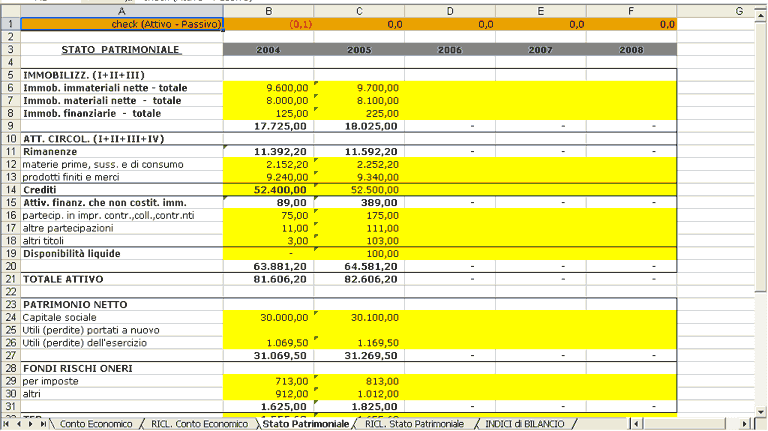This screenshot has width=768, height=431.
Task: Click the Disponibilità liquide row label
Action: click(x=72, y=253)
